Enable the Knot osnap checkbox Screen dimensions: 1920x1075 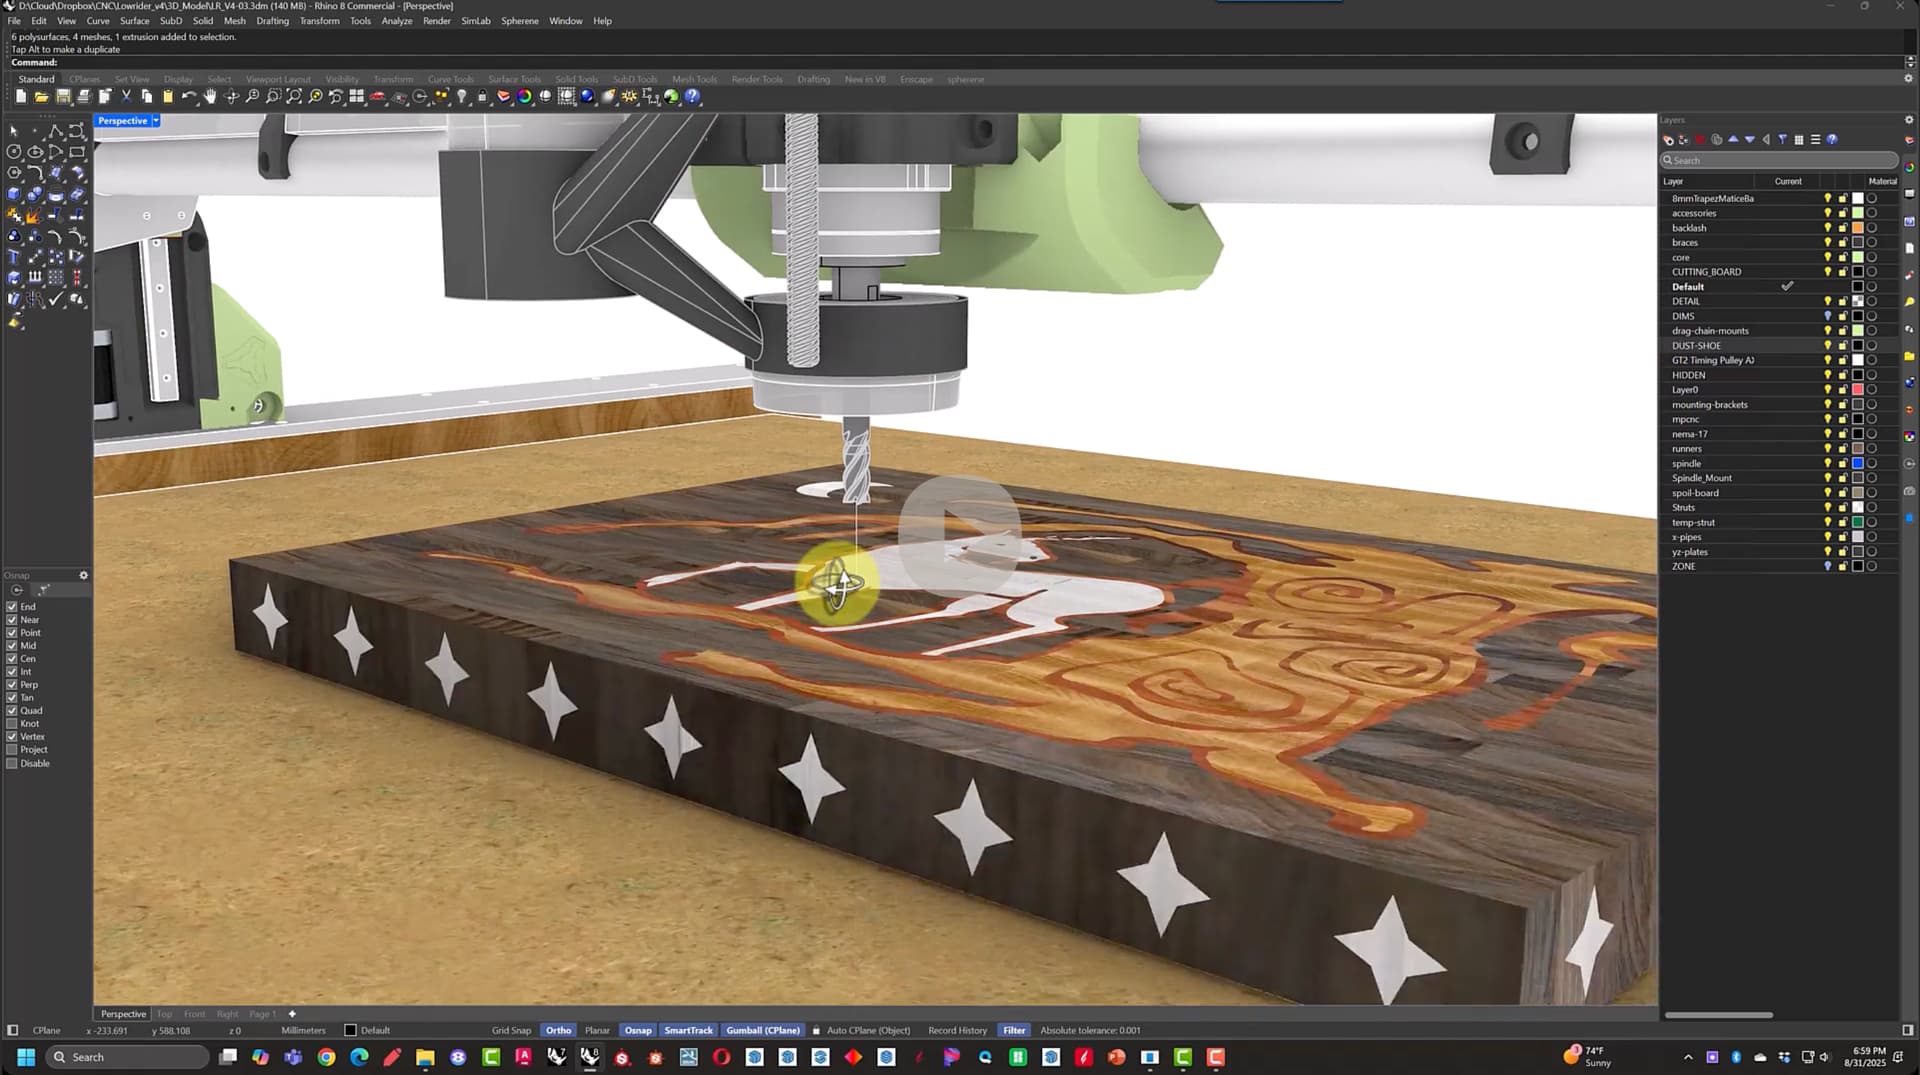[12, 724]
